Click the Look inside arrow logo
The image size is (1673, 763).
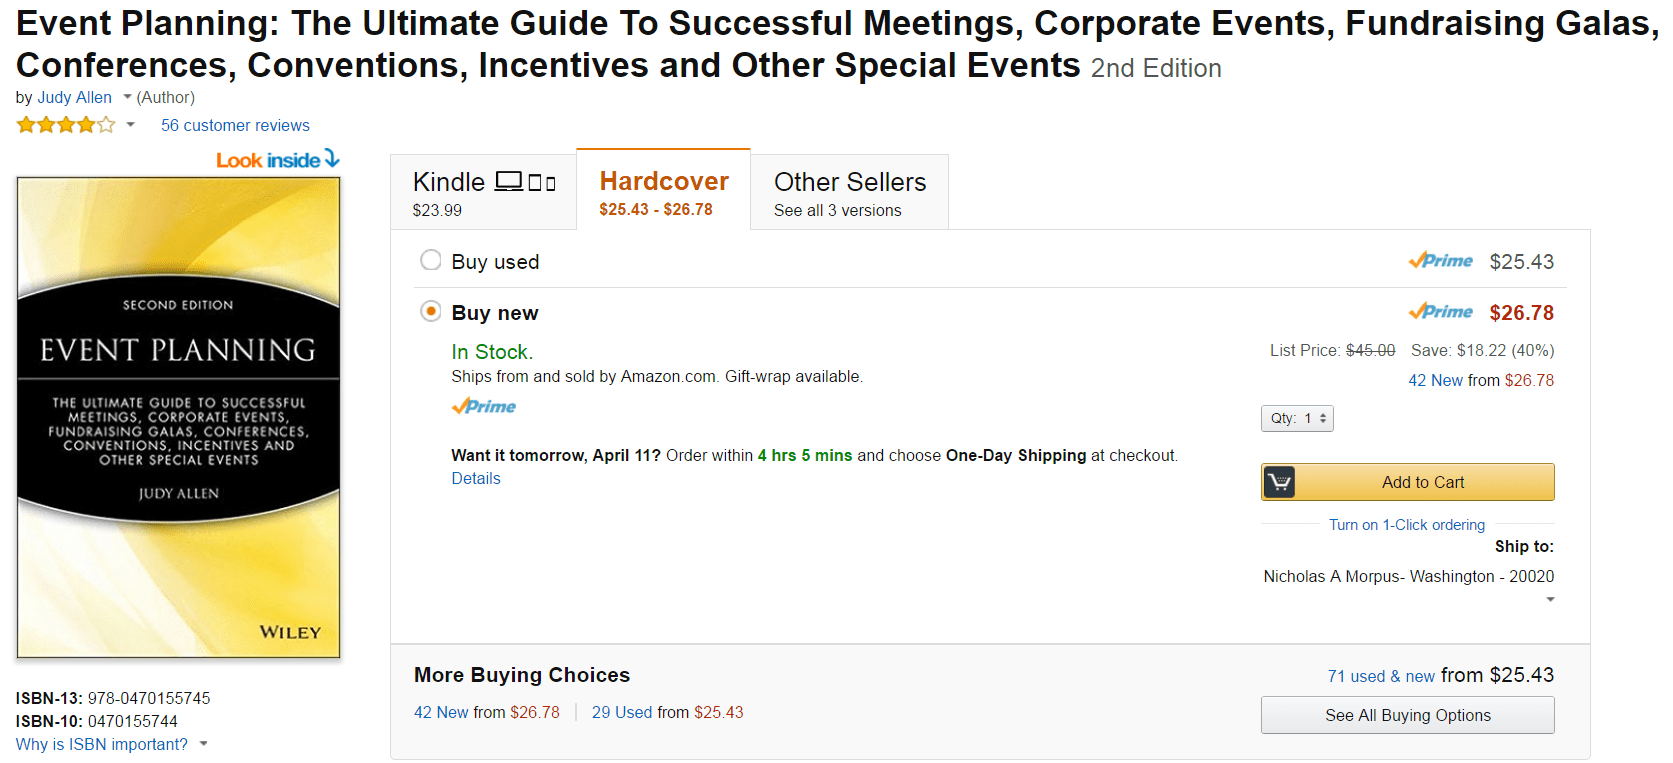click(278, 160)
